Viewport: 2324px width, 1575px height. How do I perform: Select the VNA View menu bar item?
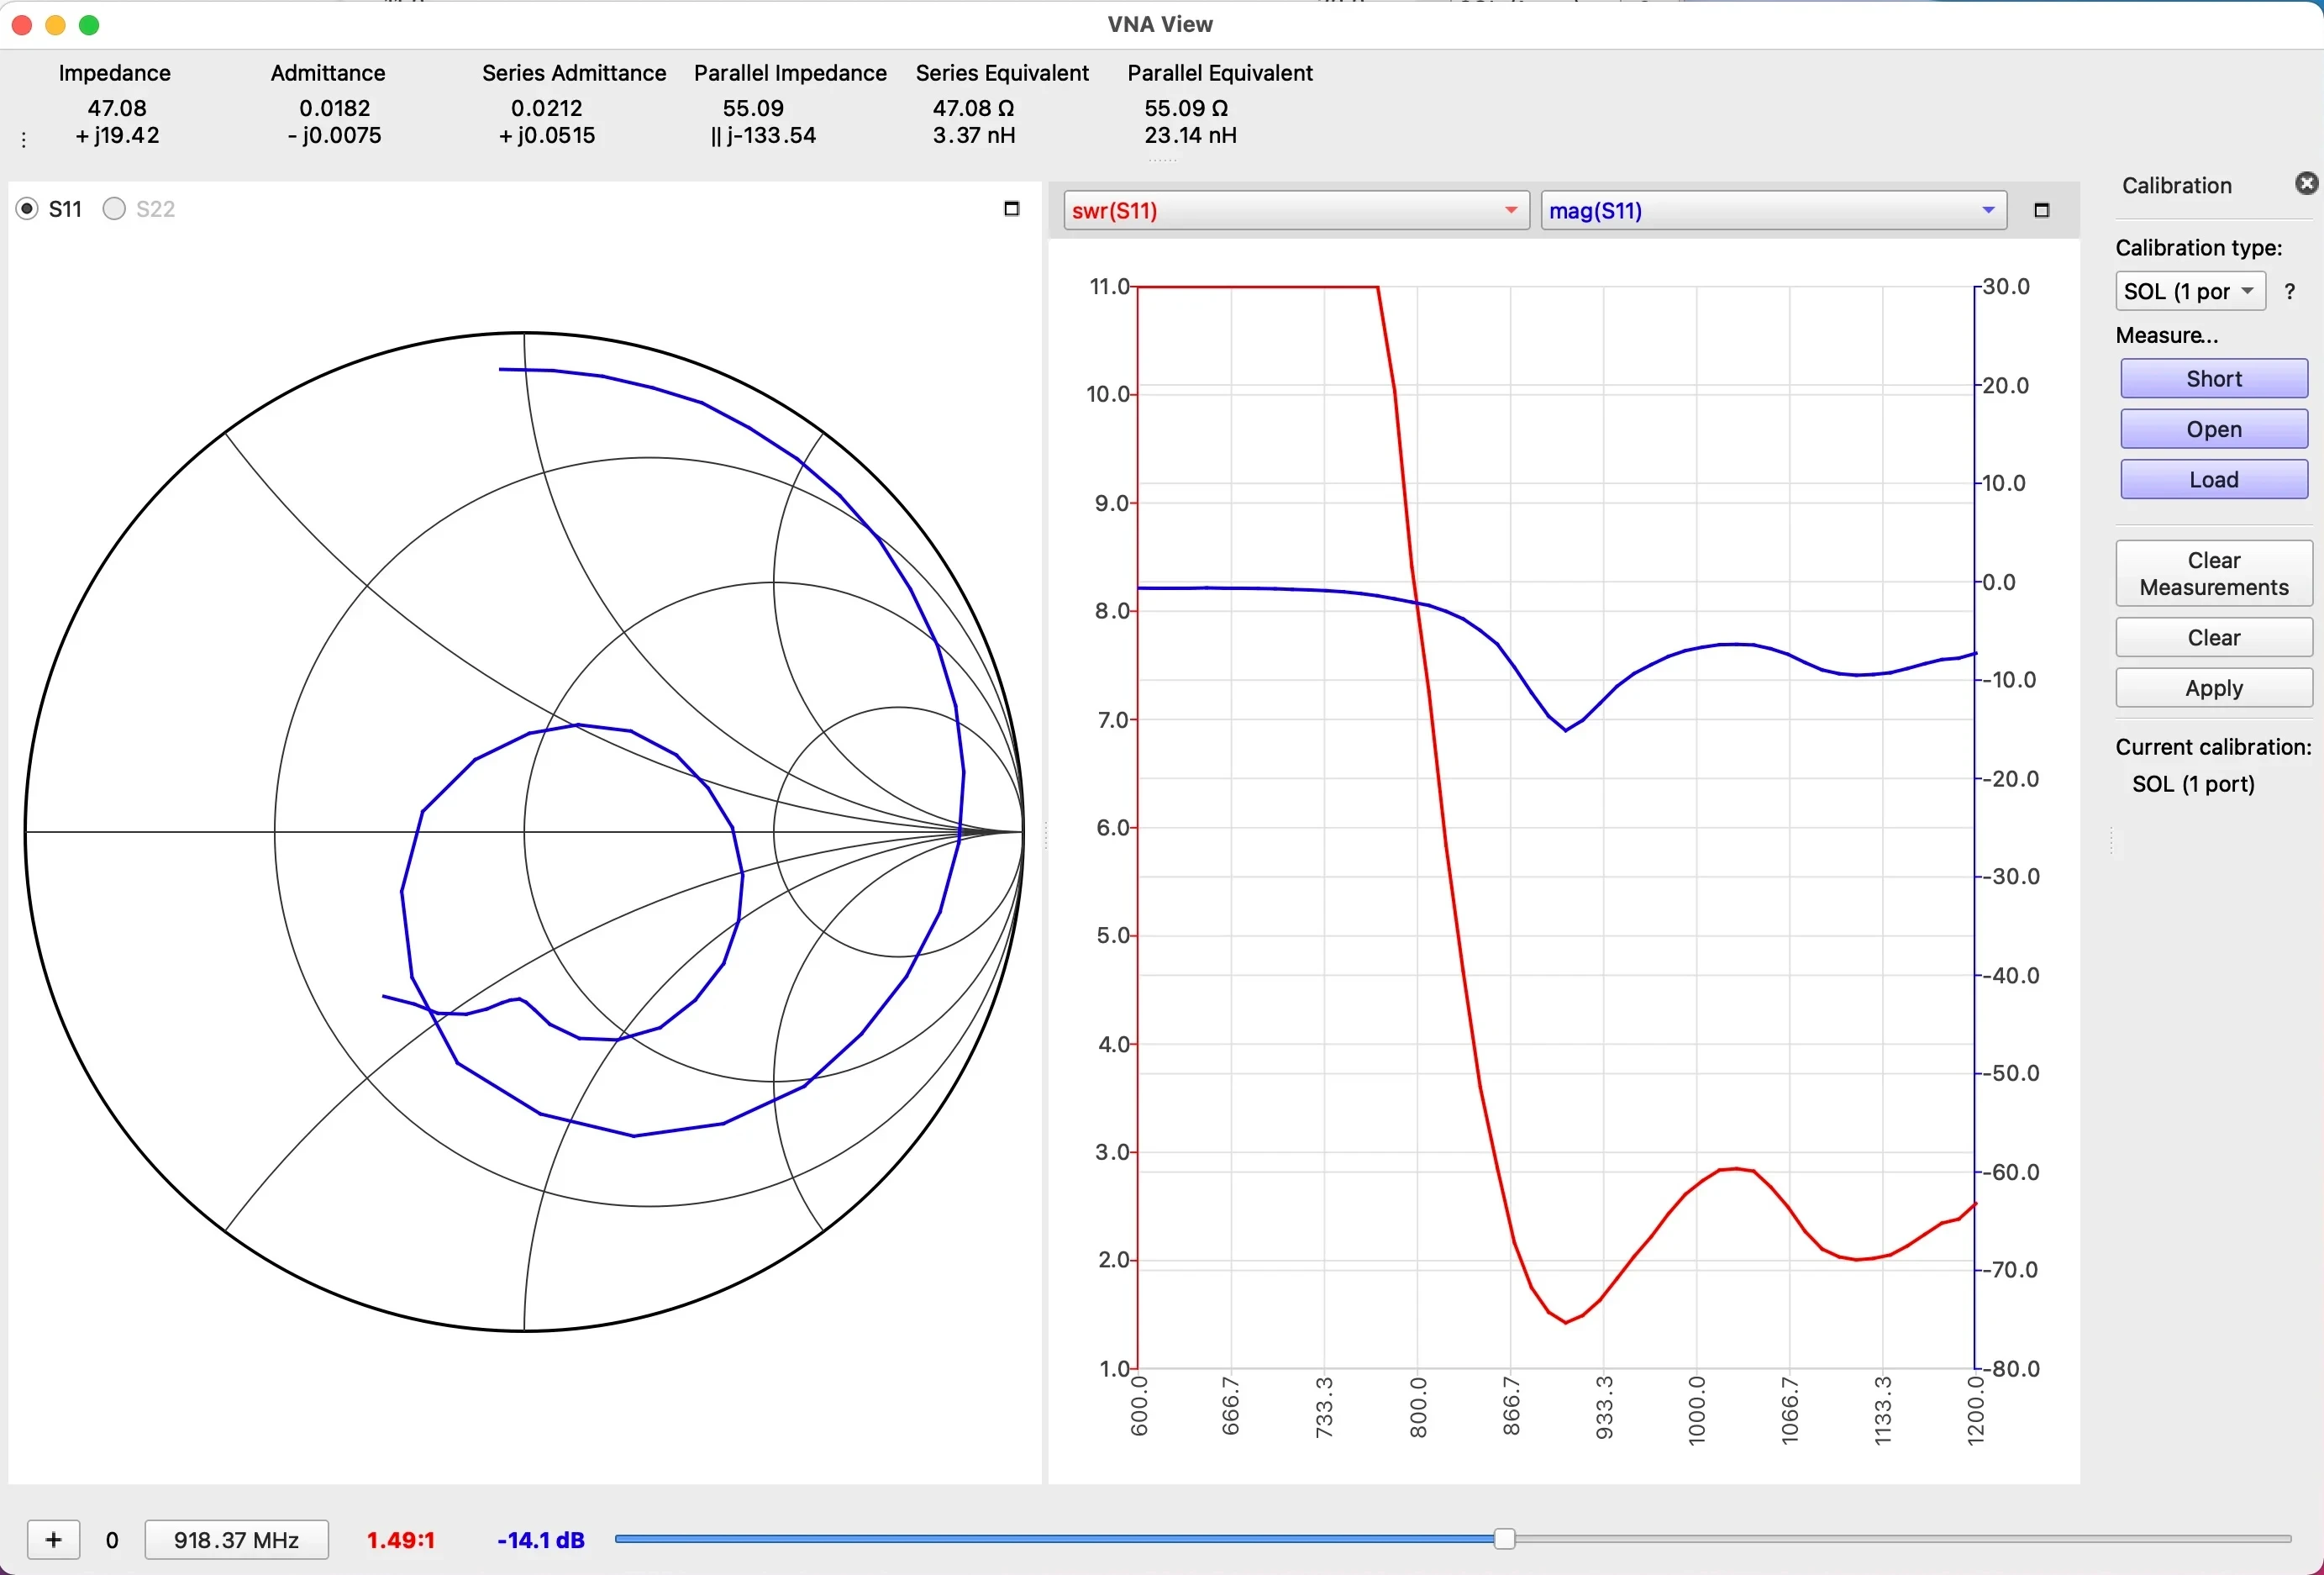click(x=1161, y=23)
